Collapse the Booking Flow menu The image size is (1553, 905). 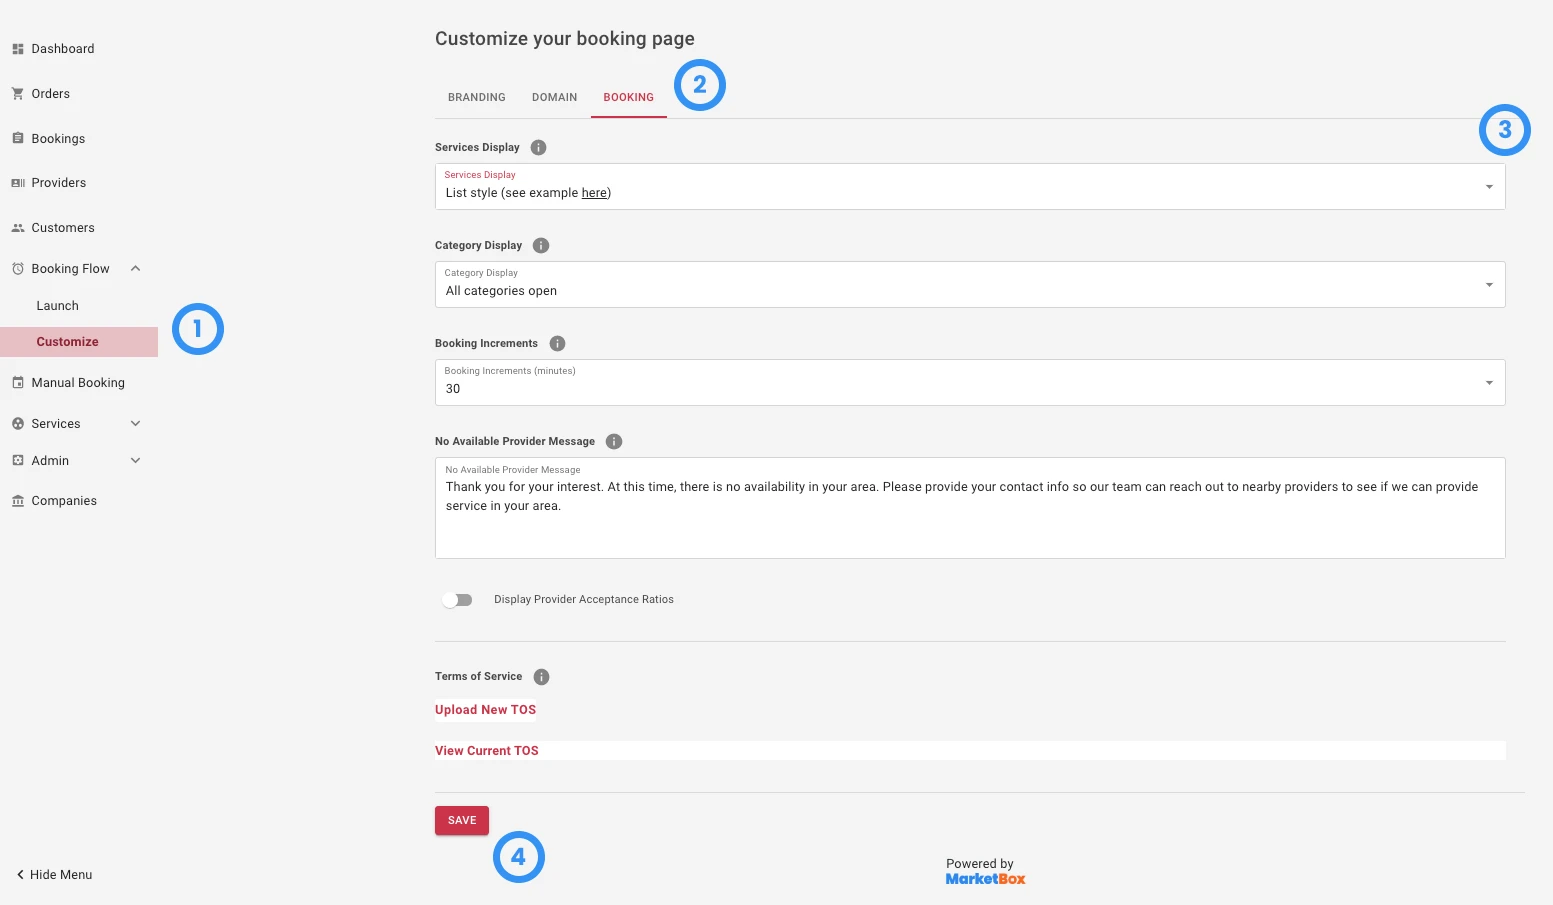[136, 268]
